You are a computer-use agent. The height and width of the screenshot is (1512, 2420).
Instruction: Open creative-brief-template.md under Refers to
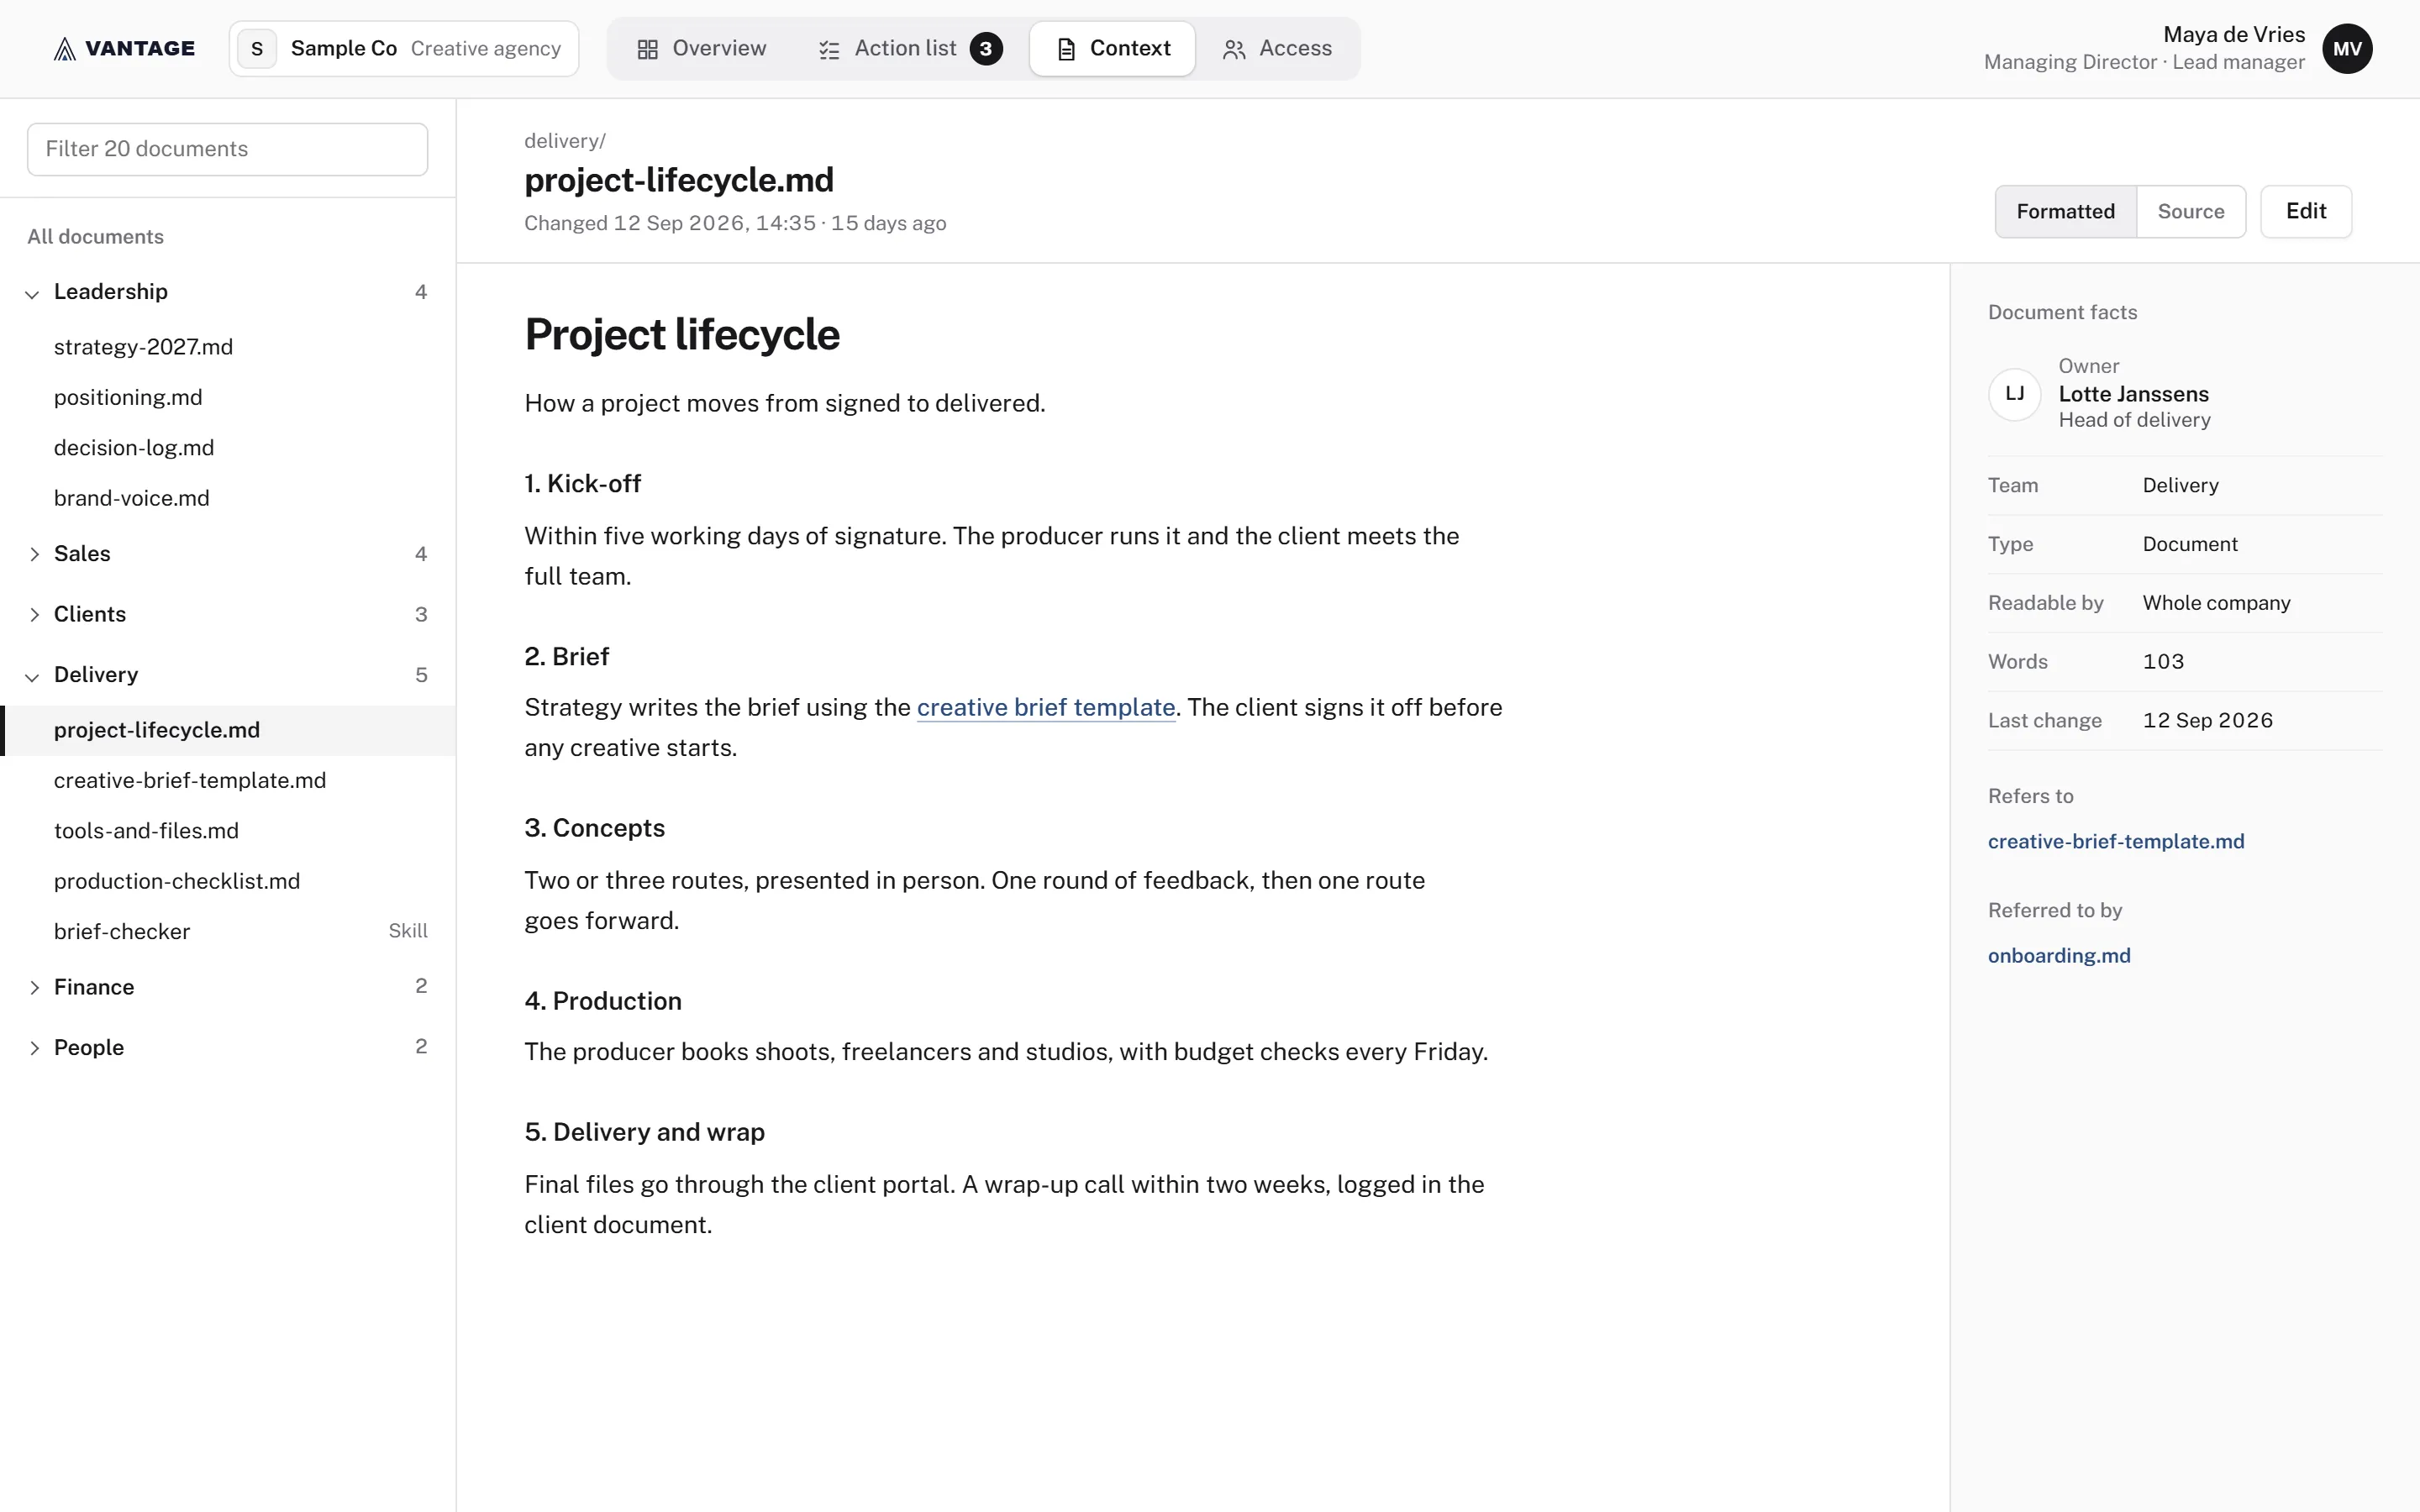click(2115, 842)
